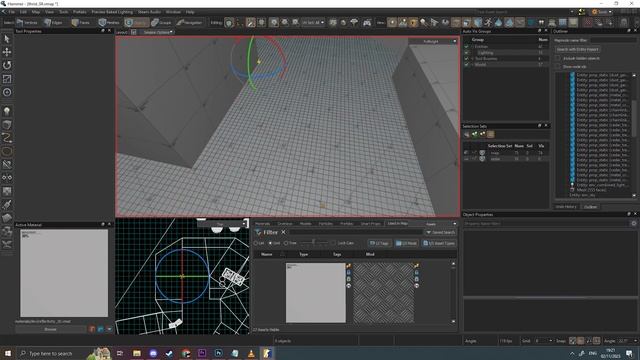Switch to the Materials tab
The image size is (640, 360).
tap(262, 224)
